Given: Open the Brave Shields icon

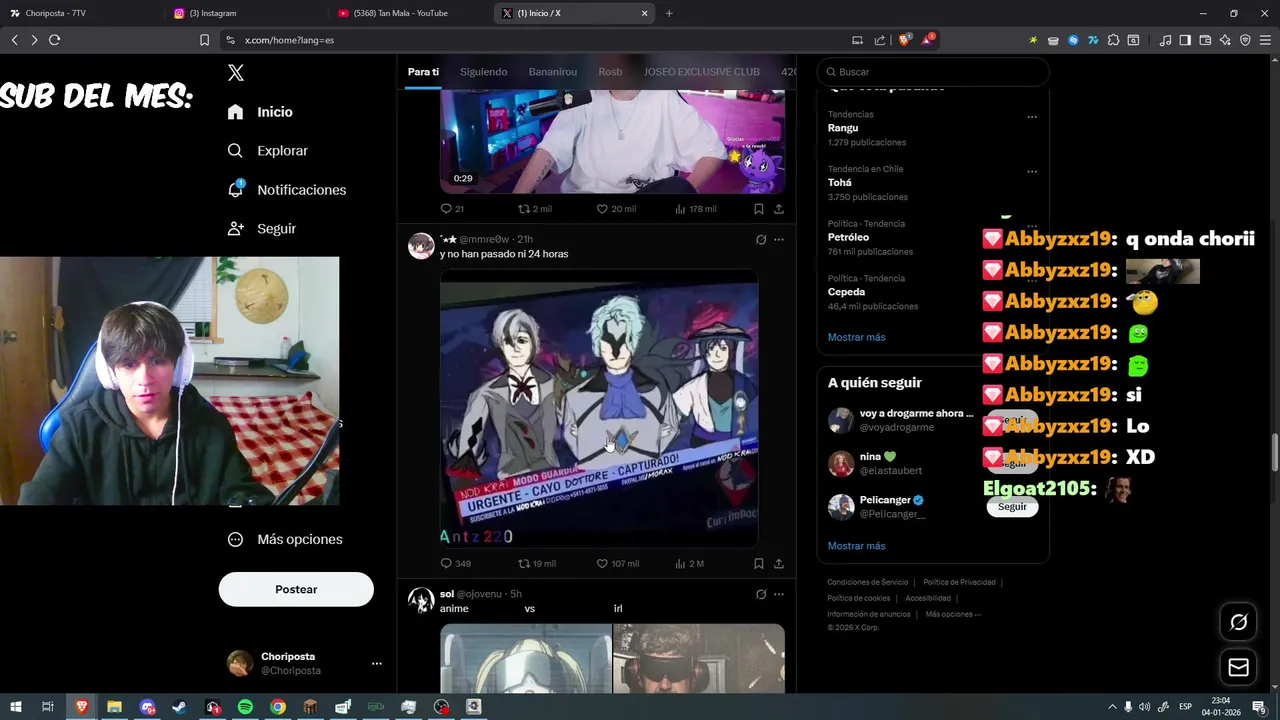Looking at the screenshot, I should click(x=904, y=40).
